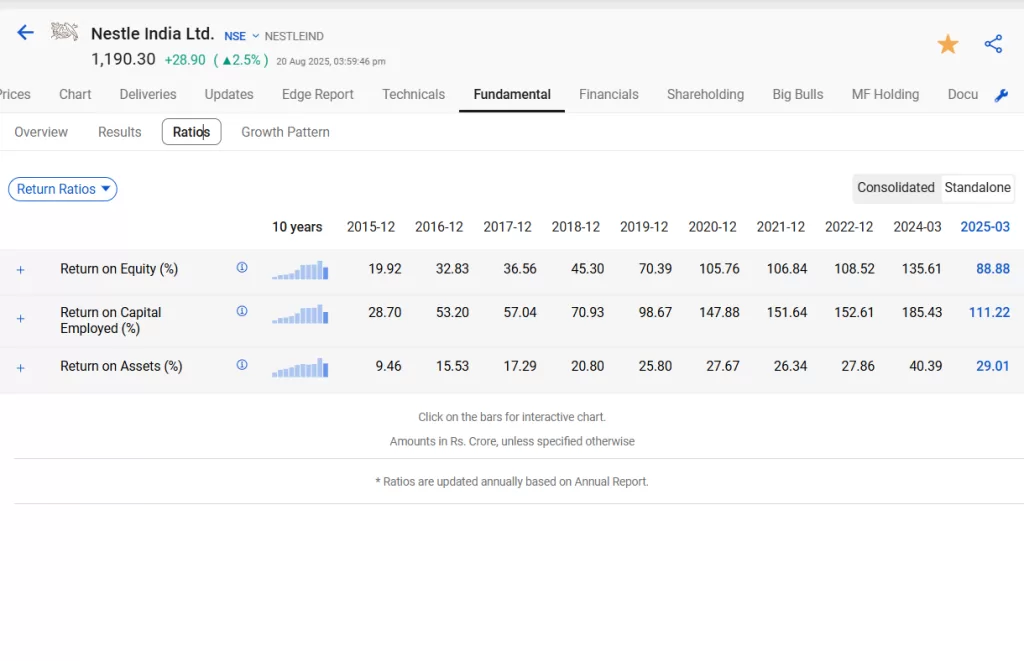This screenshot has height=661, width=1024.
Task: Select the Fundamental tab
Action: (512, 94)
